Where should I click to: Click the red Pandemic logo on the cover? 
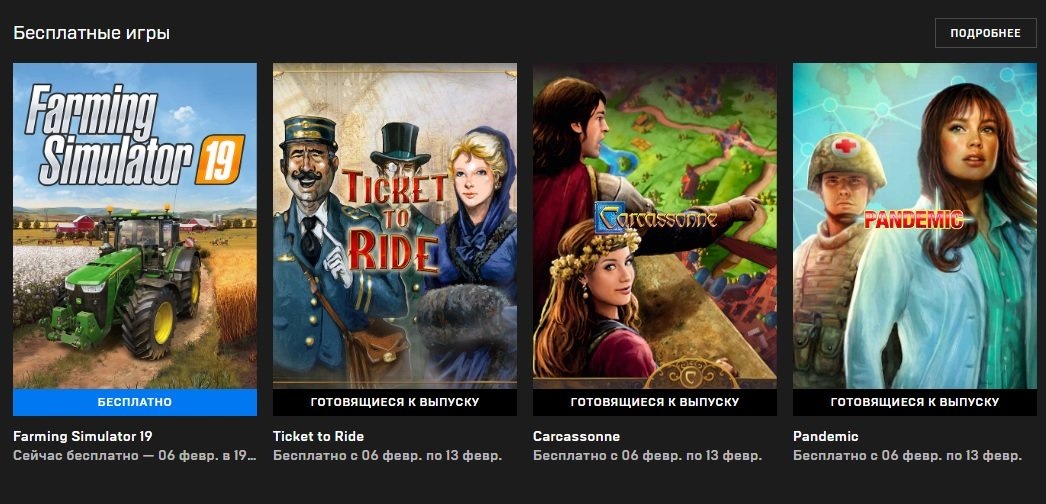(913, 219)
